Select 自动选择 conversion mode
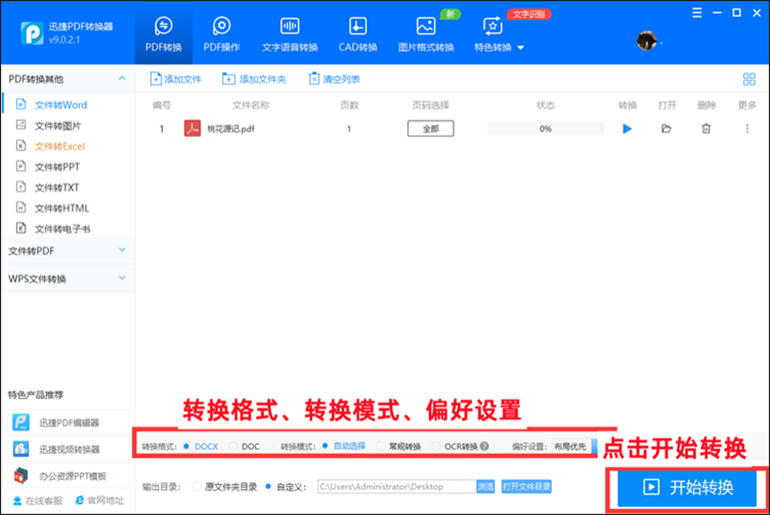The width and height of the screenshot is (770, 515). 325,446
